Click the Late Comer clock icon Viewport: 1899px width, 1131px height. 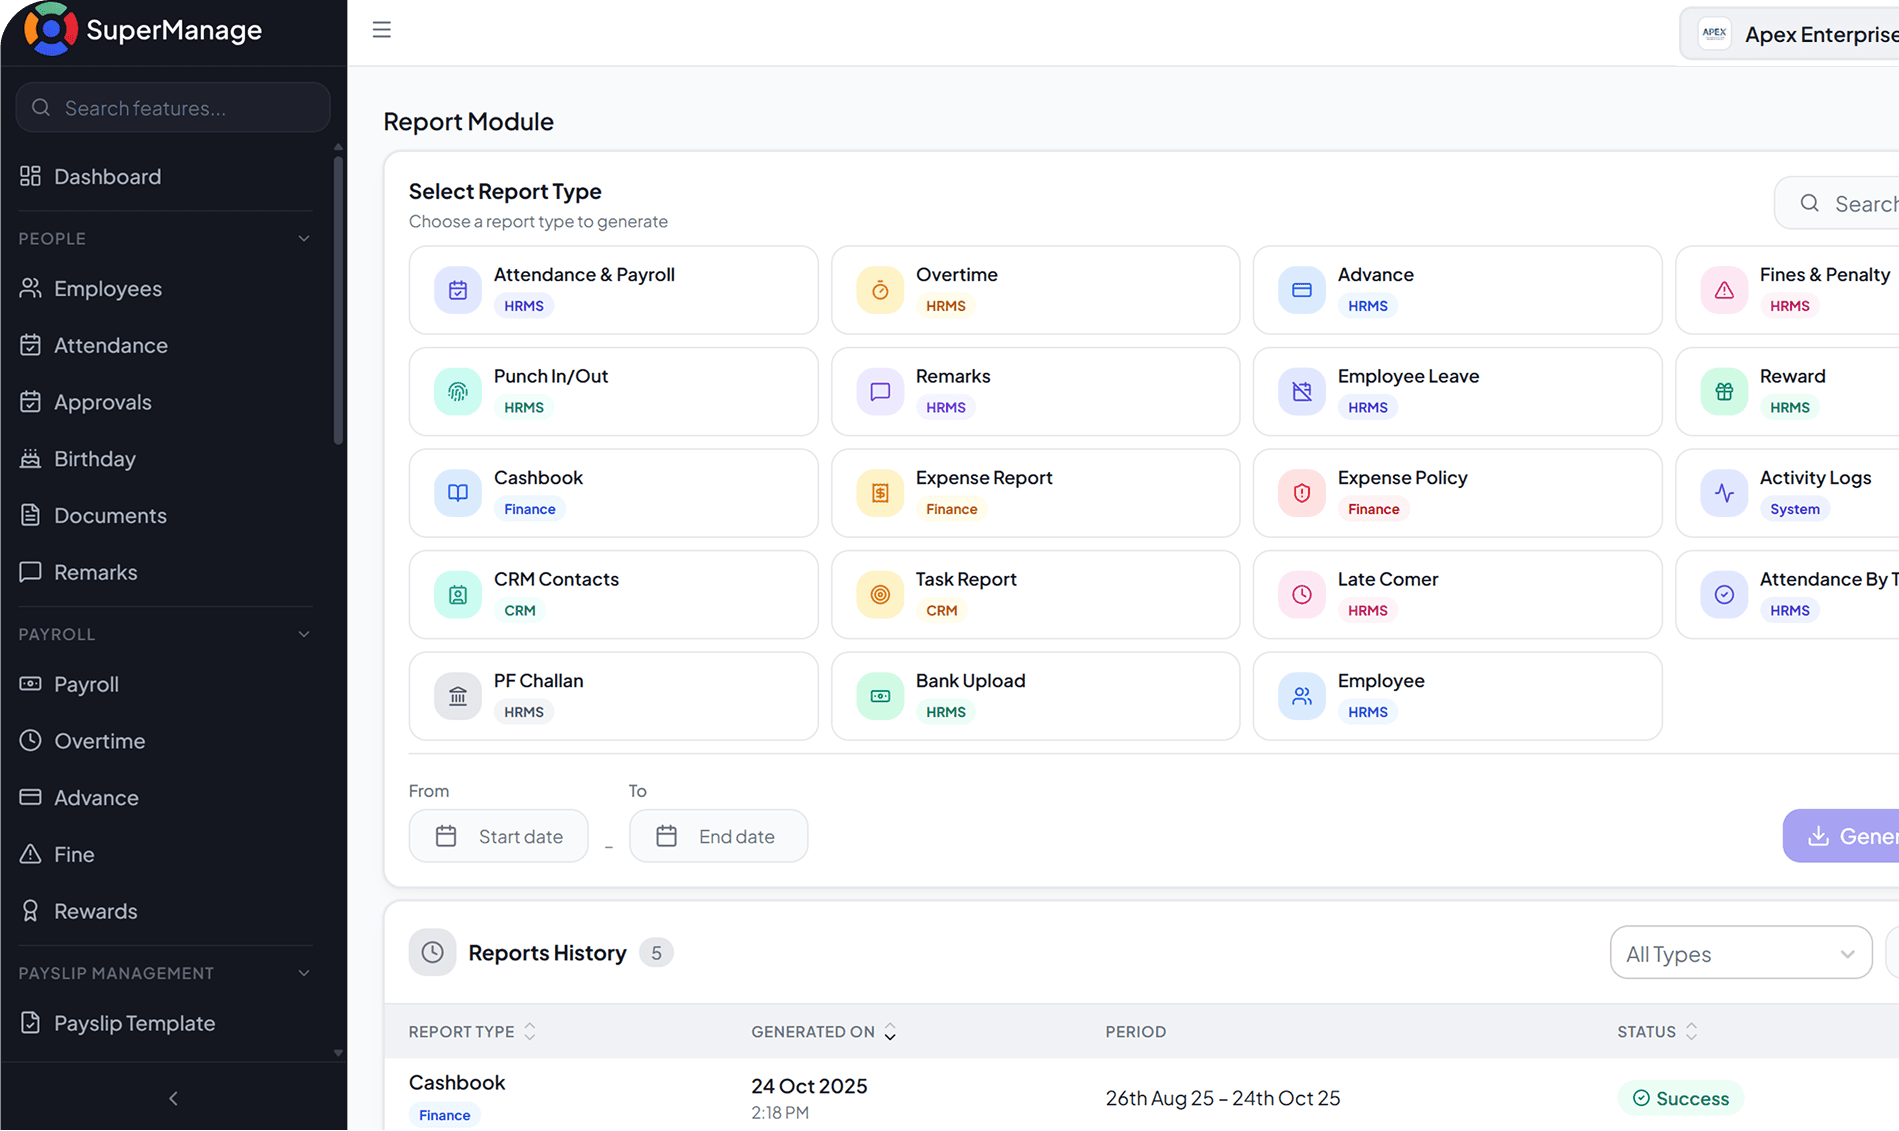pos(1302,595)
